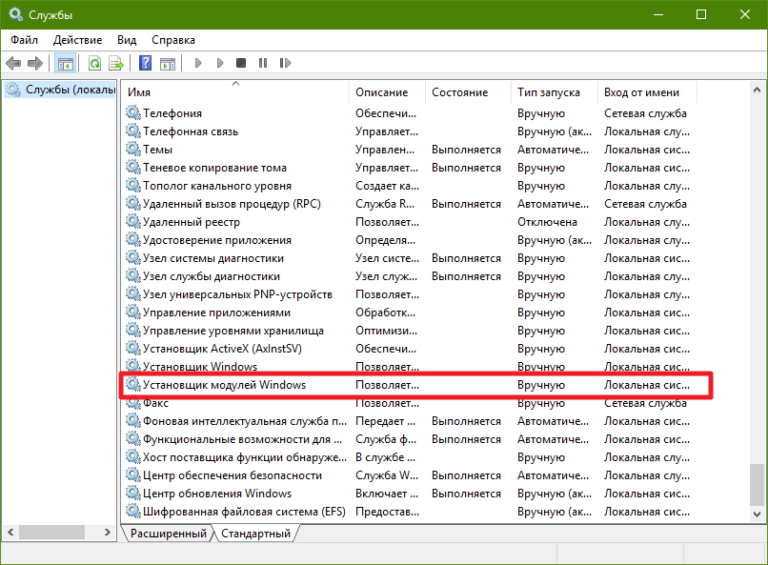Screen dimensions: 768x565
Task: Click the Export list toolbar icon
Action: pos(116,63)
